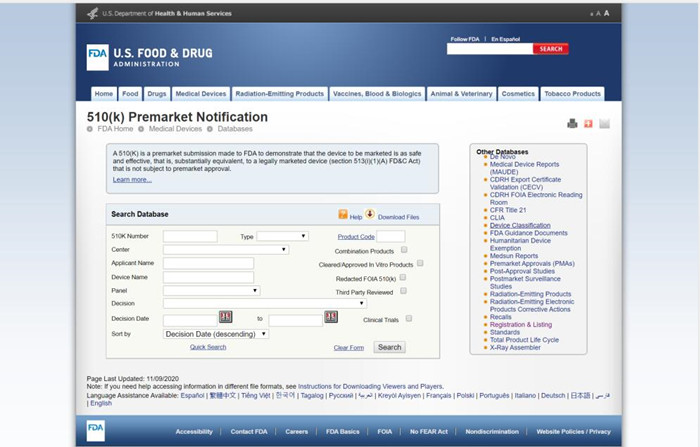This screenshot has height=447, width=700.
Task: Expand the Panel dropdown list
Action: 211,290
